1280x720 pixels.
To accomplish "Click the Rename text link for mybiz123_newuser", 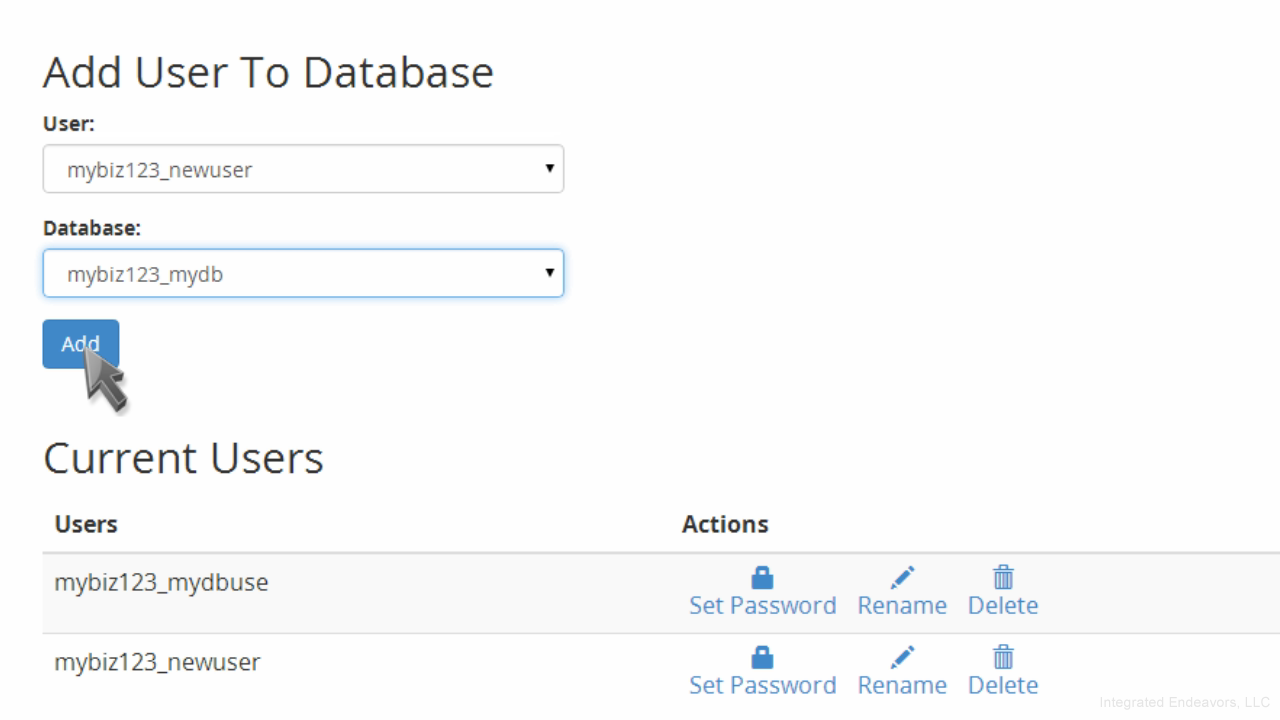I will point(902,686).
